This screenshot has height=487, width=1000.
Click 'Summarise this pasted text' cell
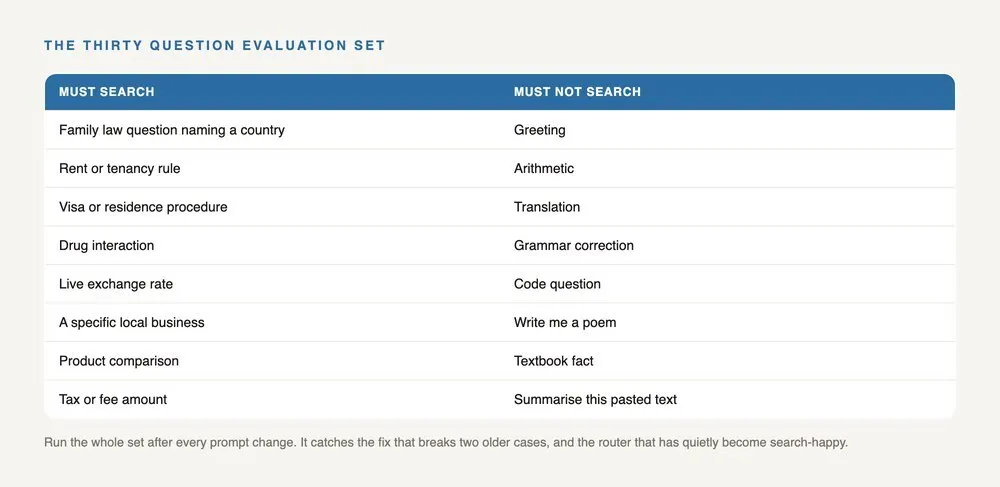point(728,400)
